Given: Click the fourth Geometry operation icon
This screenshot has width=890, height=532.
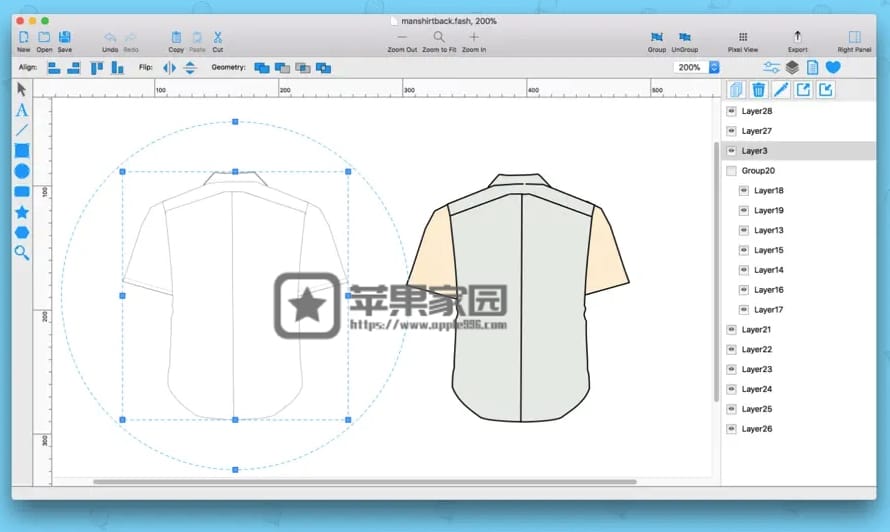Looking at the screenshot, I should (x=323, y=68).
